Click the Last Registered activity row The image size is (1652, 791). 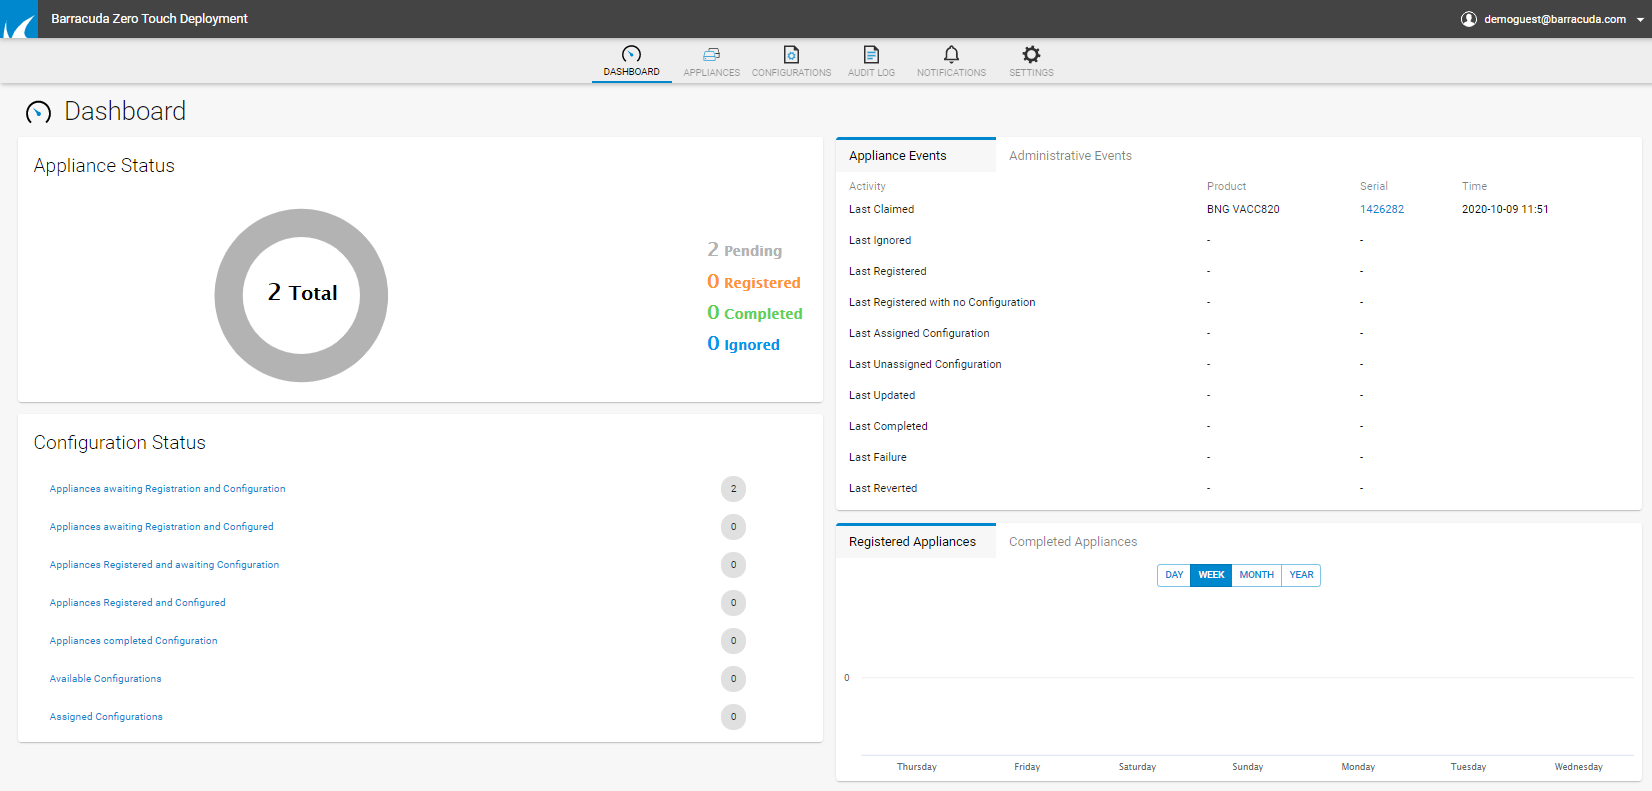(x=1238, y=271)
